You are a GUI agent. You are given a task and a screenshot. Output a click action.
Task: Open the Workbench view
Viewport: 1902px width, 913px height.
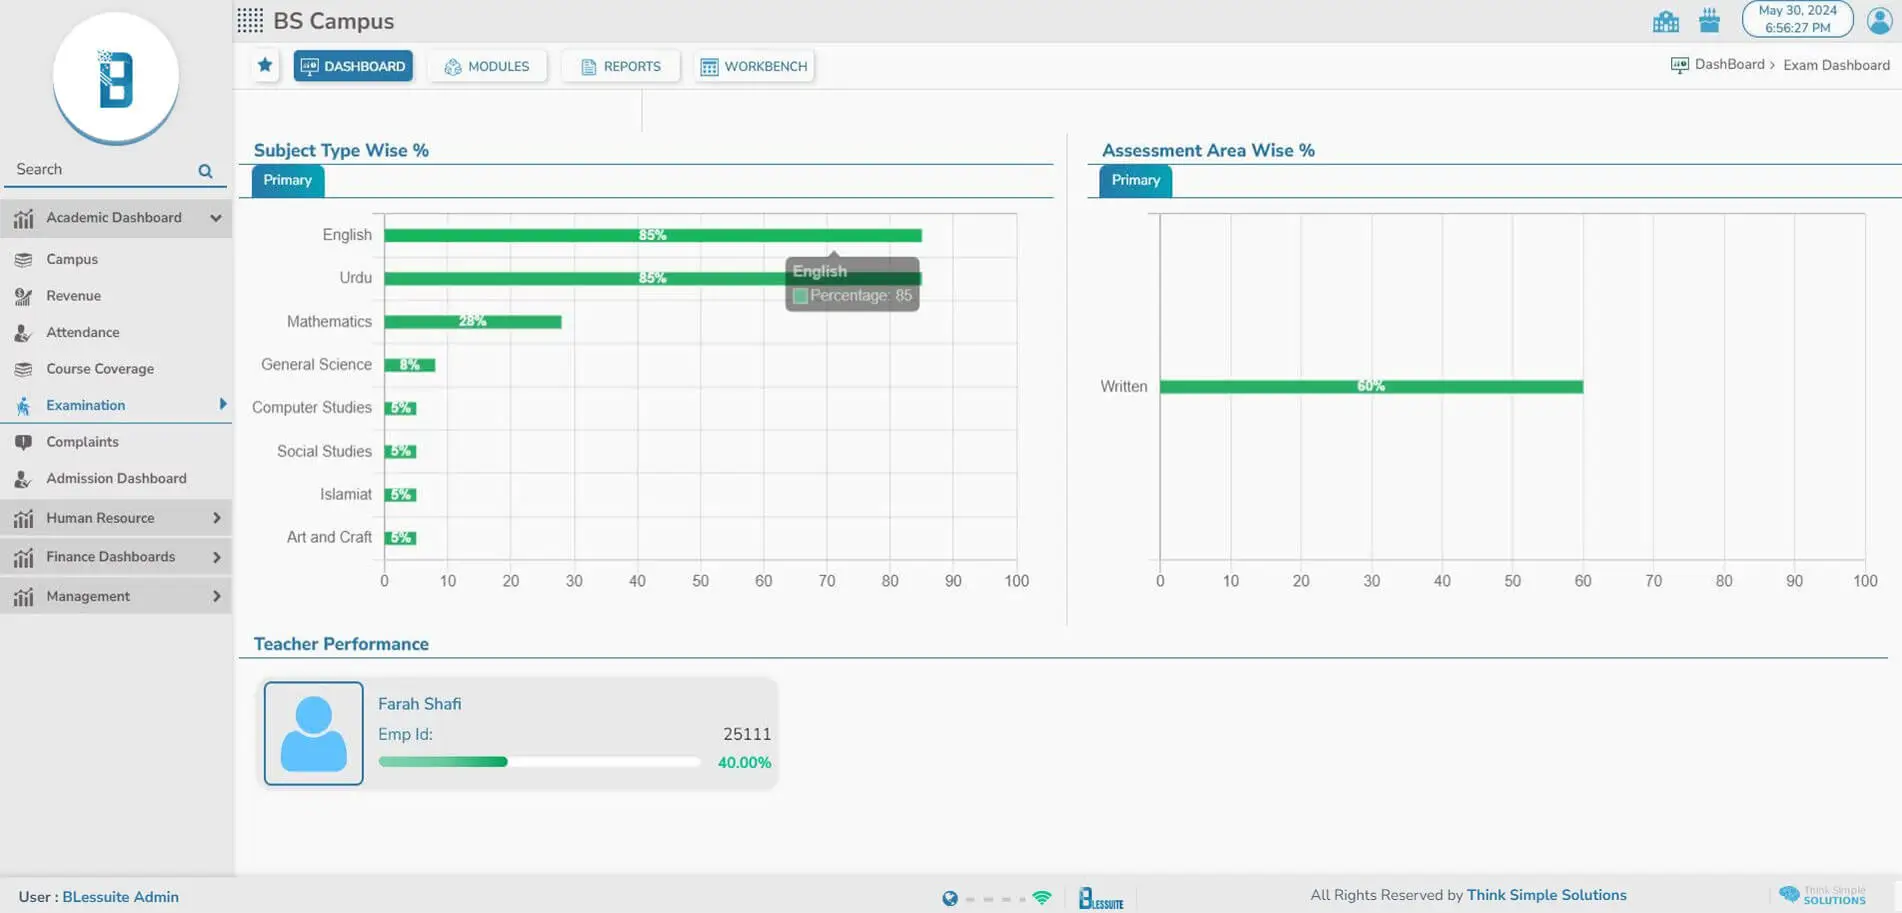(x=754, y=66)
